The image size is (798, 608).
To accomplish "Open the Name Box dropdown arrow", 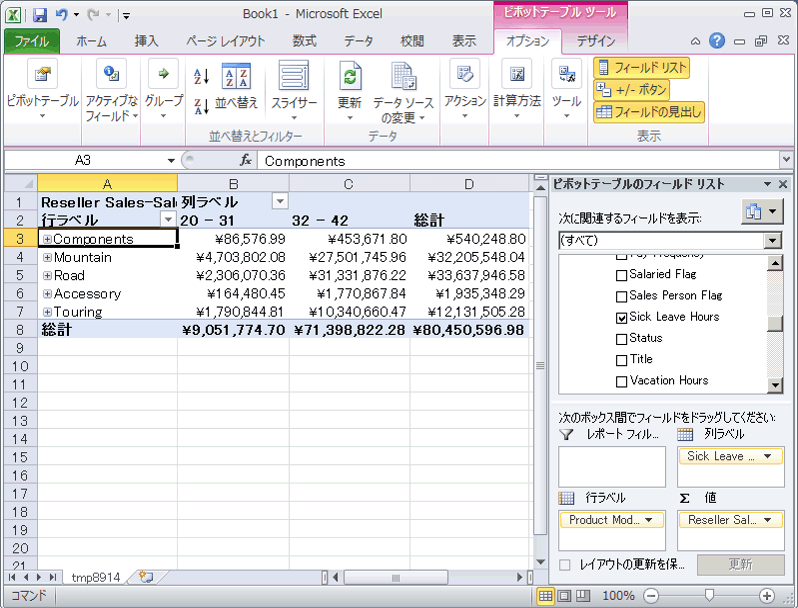I will point(171,161).
